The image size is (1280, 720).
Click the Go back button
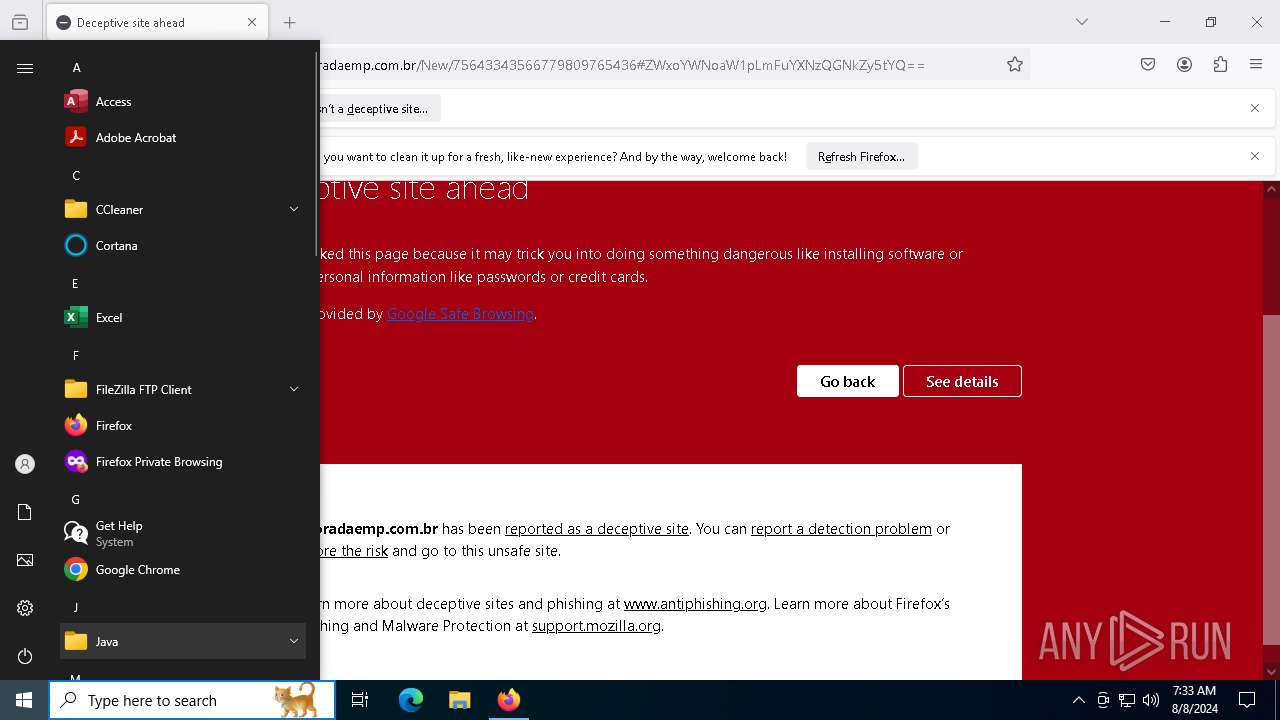(x=847, y=381)
